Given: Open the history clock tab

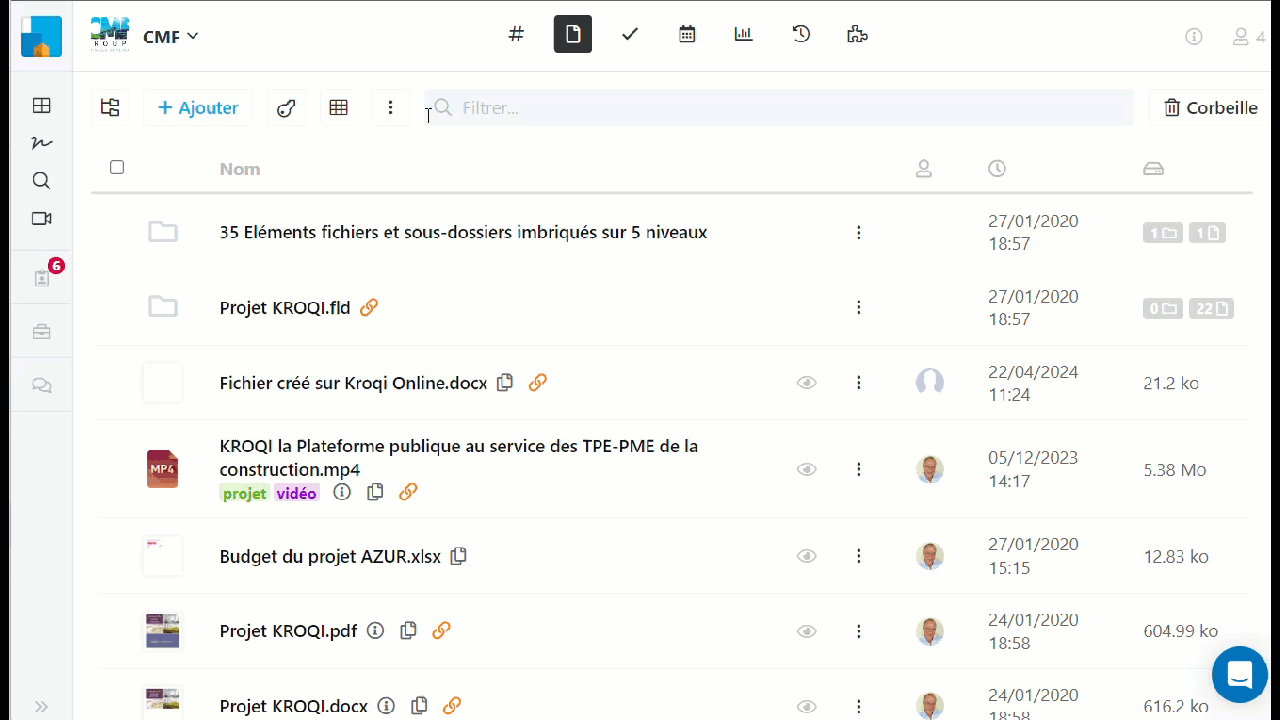Looking at the screenshot, I should pos(801,34).
